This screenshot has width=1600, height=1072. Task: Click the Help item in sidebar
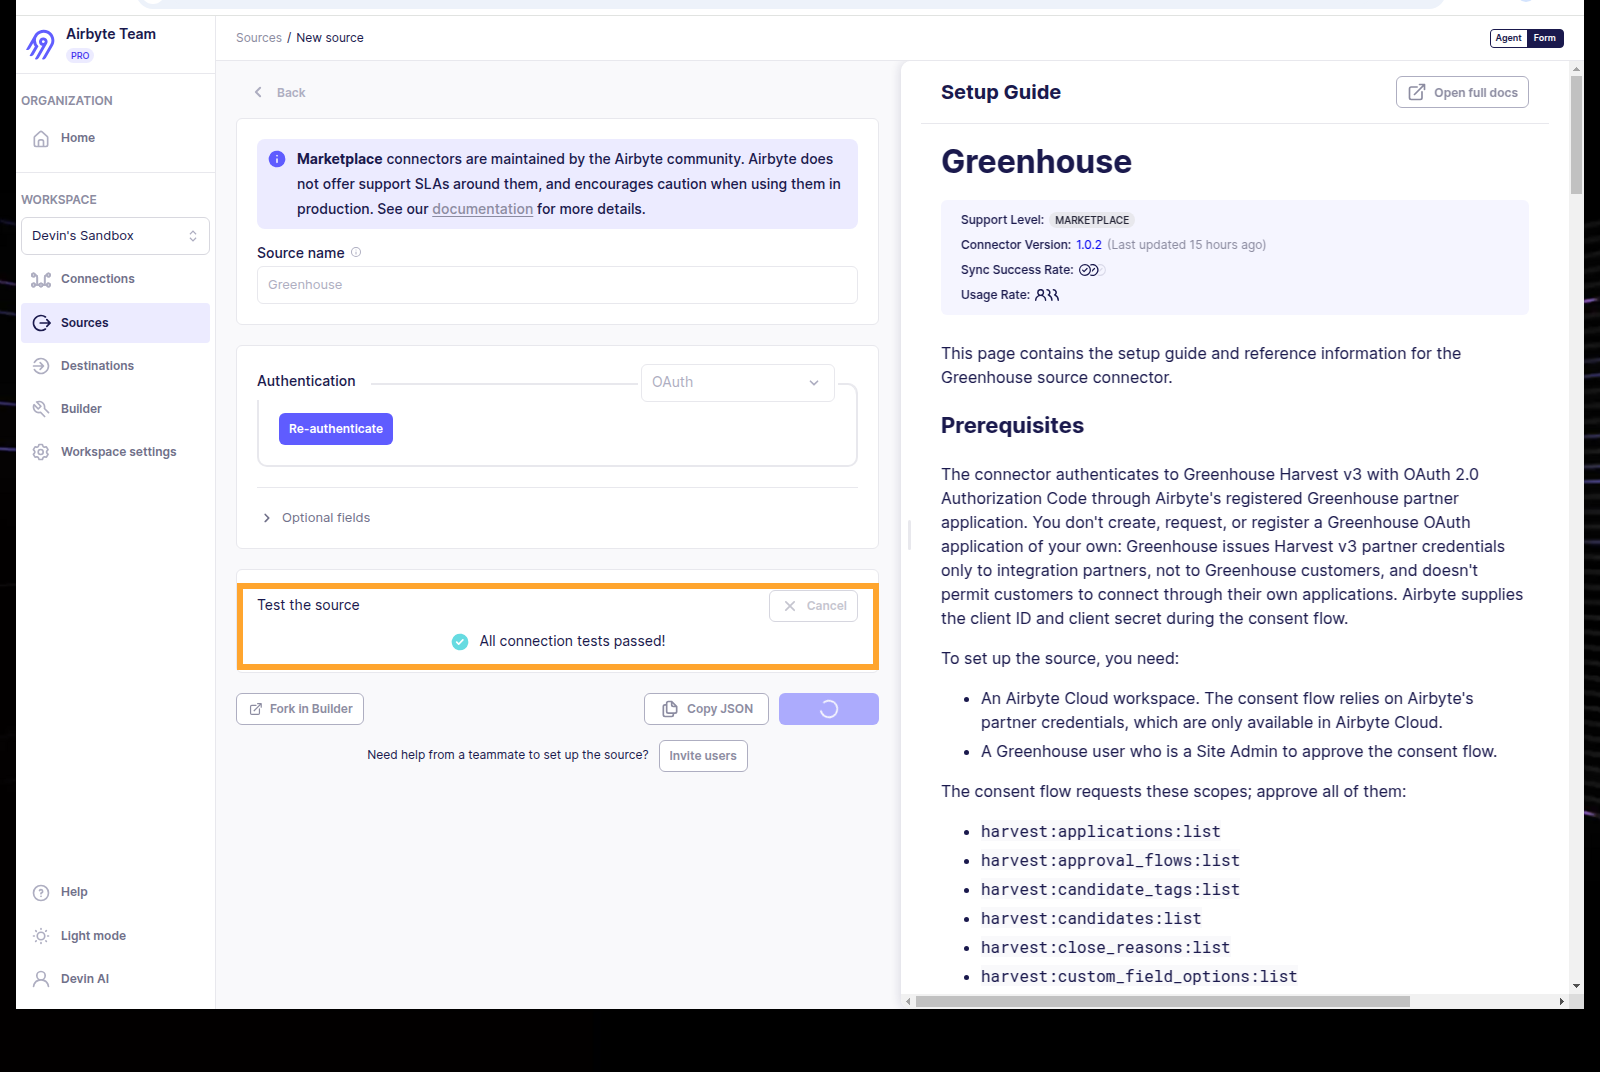click(x=115, y=892)
